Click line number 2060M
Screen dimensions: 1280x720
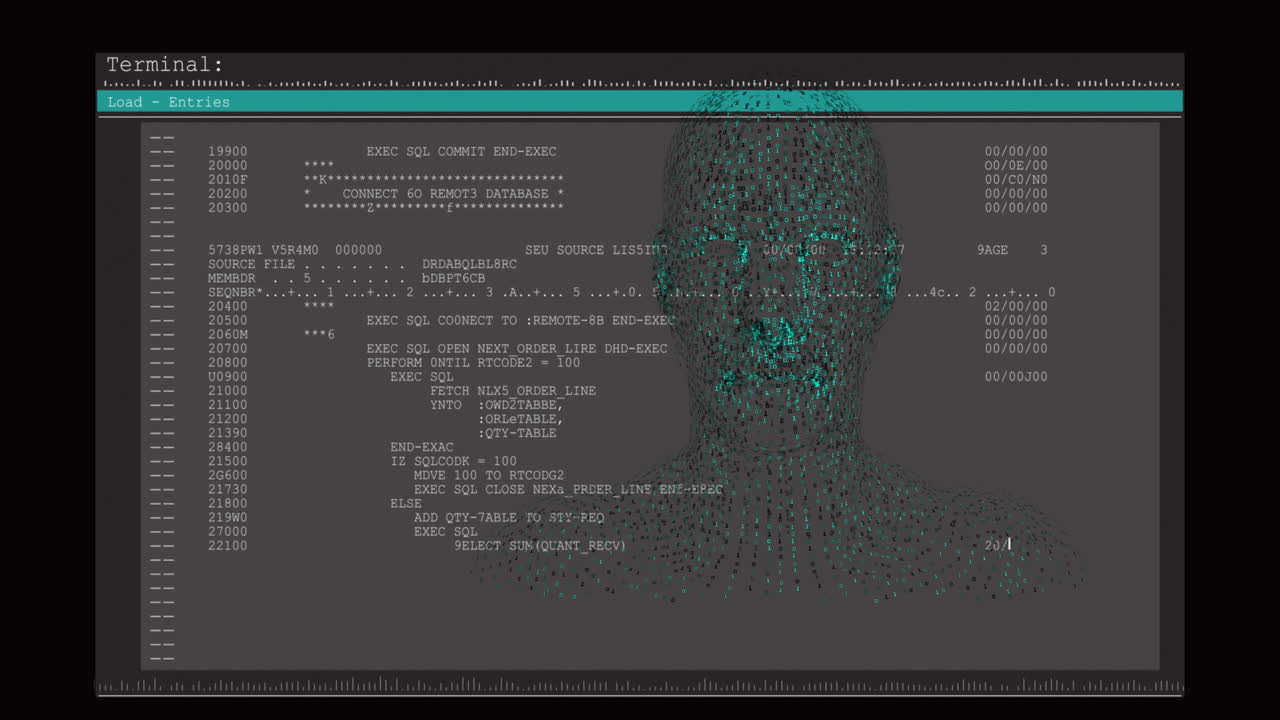[x=228, y=334]
